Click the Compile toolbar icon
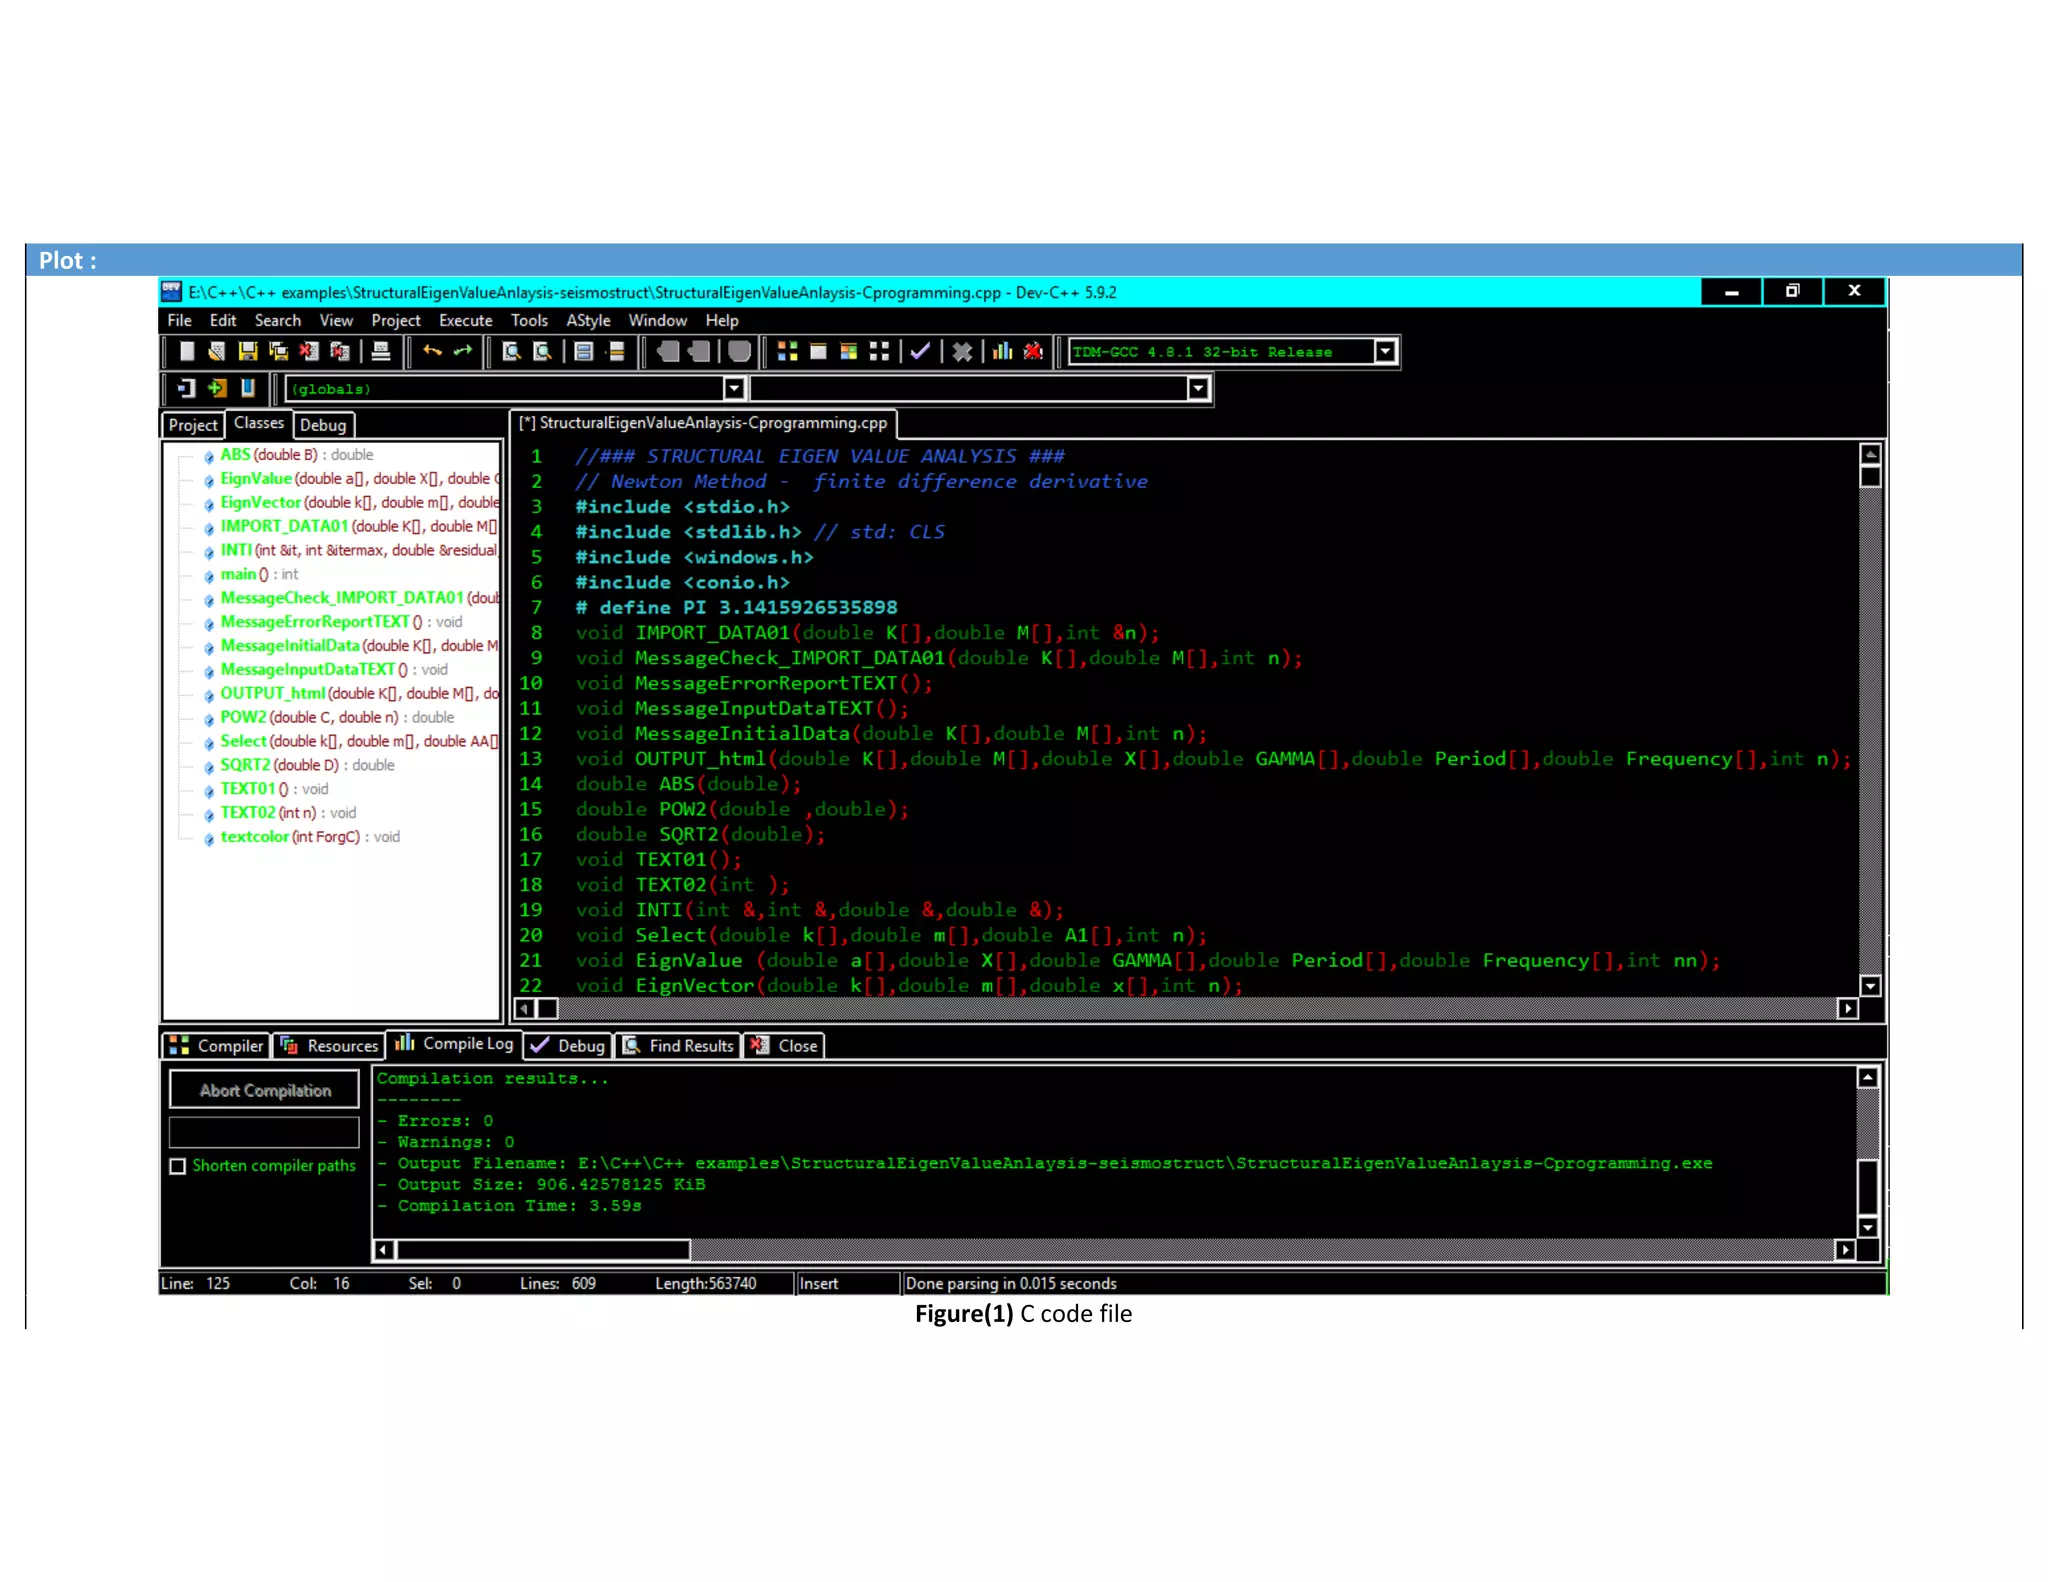This screenshot has width=2048, height=1582. (x=787, y=351)
